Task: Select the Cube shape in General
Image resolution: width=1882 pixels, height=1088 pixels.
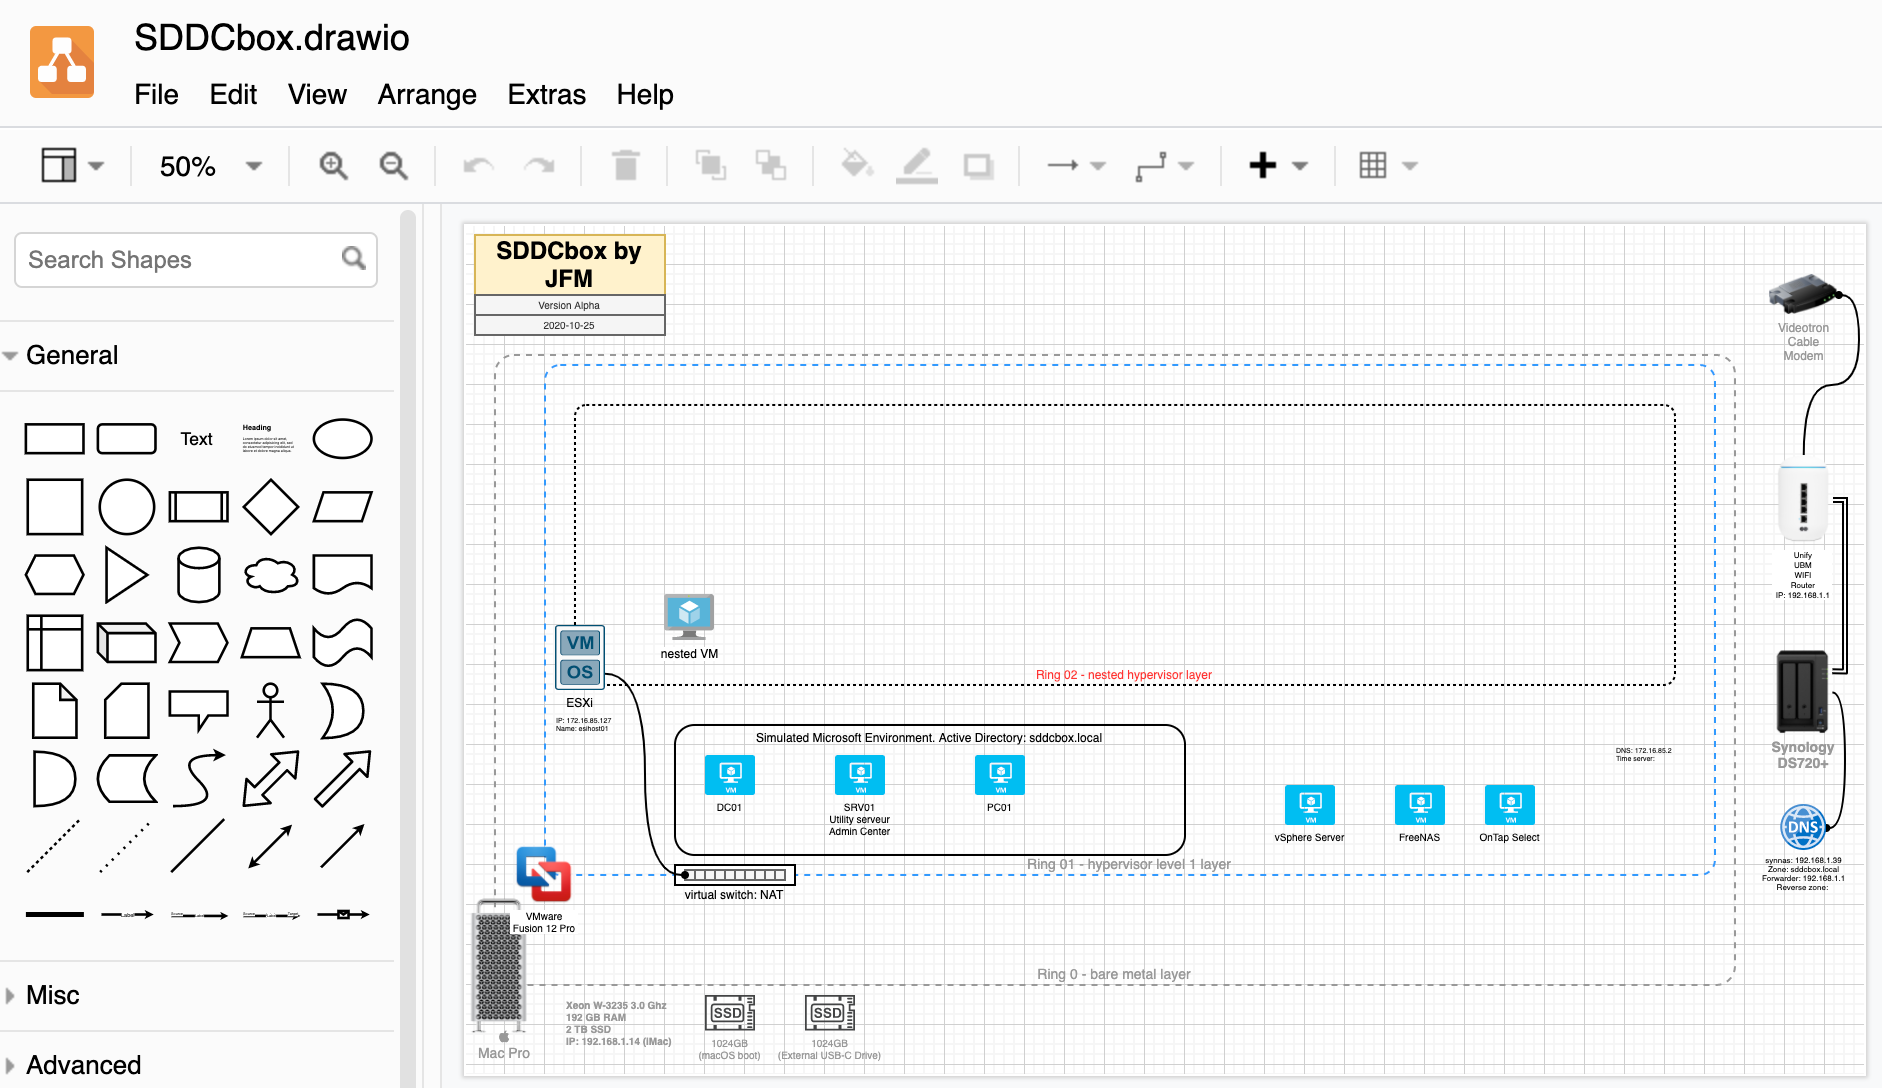Action: tap(127, 643)
